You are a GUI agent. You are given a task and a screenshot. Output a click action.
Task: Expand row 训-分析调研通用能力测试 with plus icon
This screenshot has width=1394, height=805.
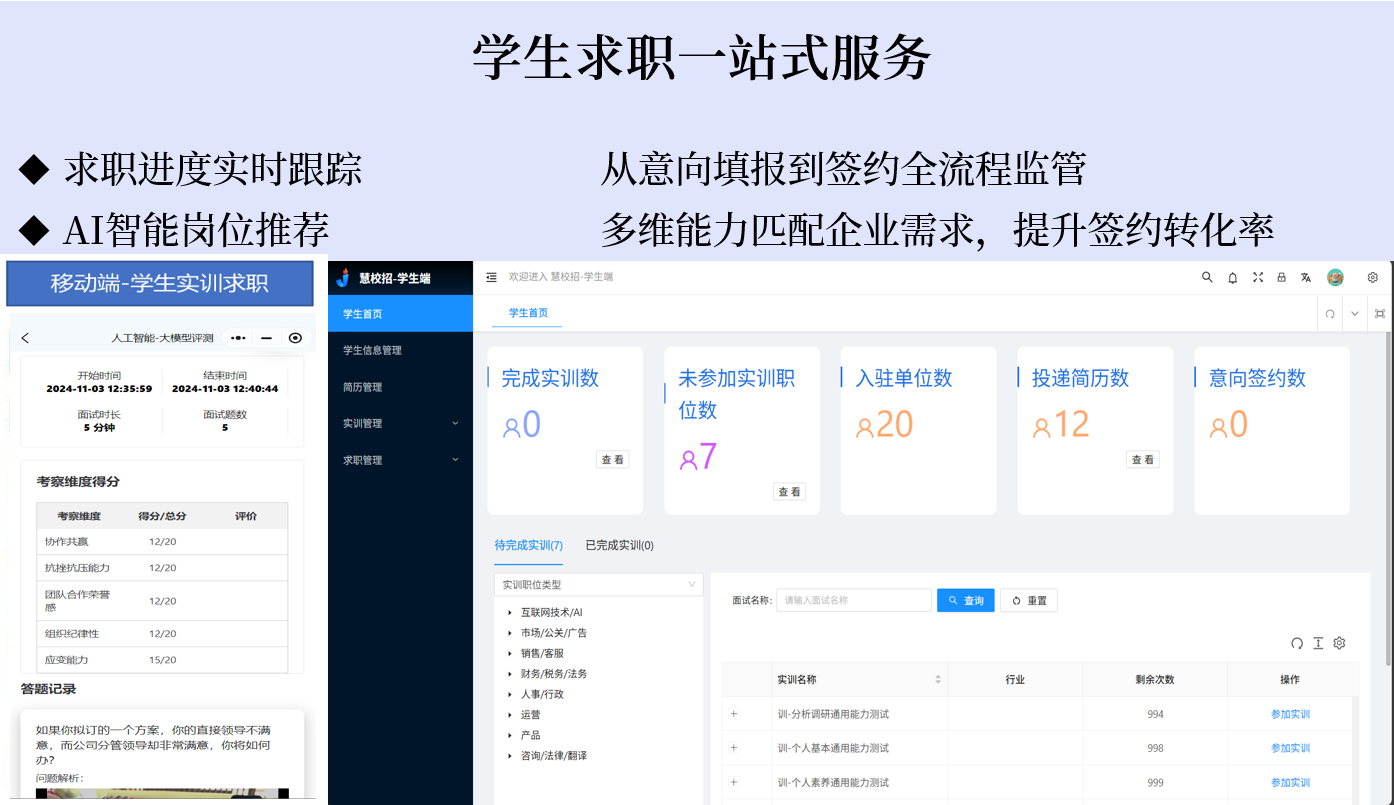(734, 714)
